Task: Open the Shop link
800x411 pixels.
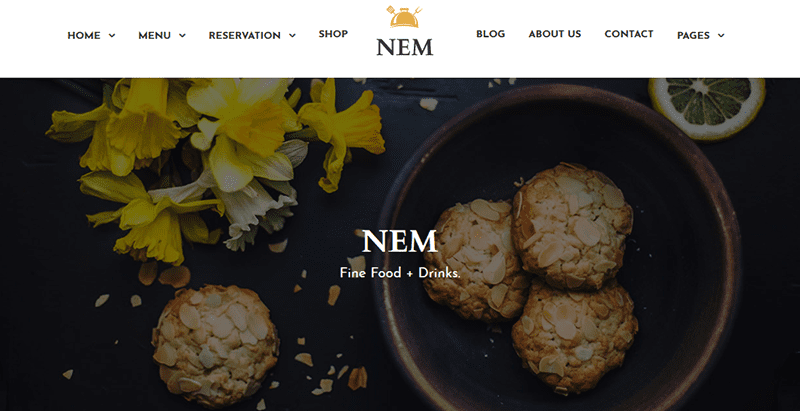Action: click(x=333, y=34)
